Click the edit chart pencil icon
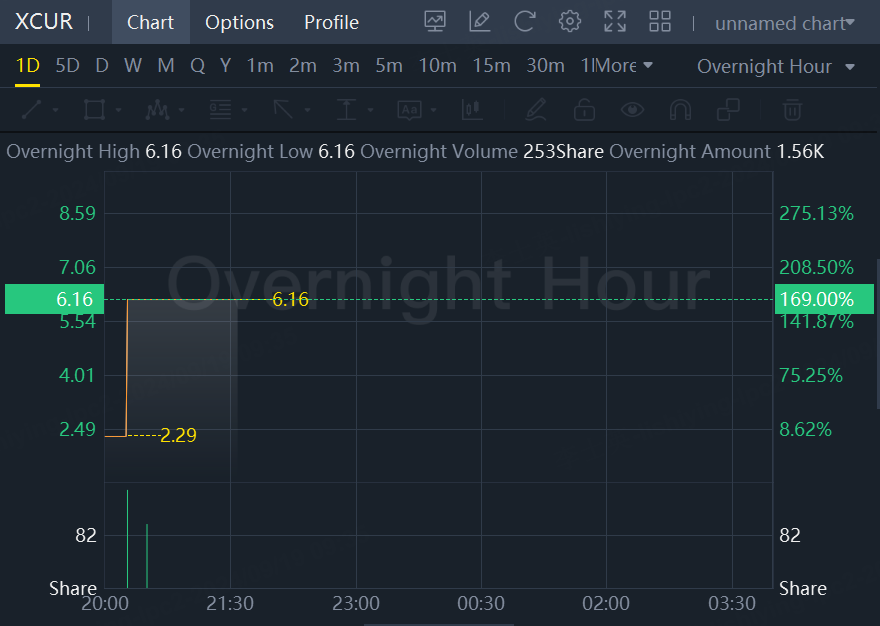Viewport: 880px width, 626px height. (x=480, y=22)
